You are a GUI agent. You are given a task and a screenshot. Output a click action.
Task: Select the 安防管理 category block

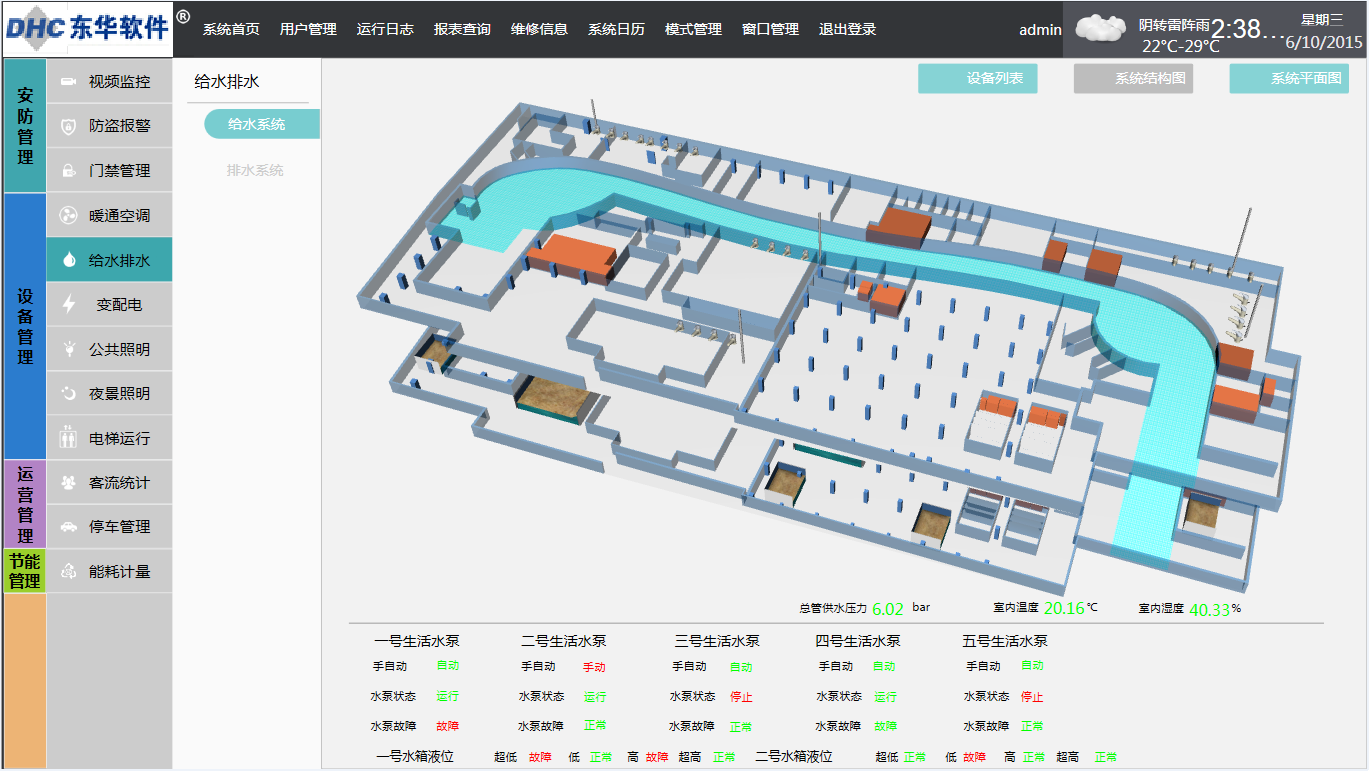[25, 126]
